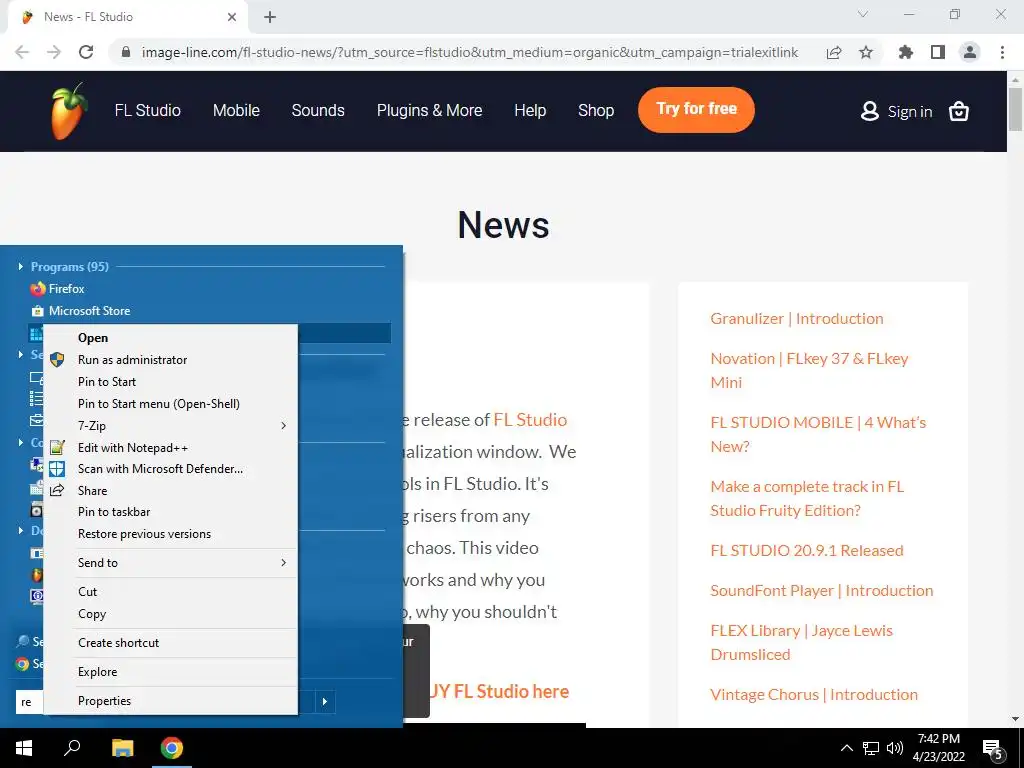
Task: Click arrow button beside Start search box
Action: [325, 702]
